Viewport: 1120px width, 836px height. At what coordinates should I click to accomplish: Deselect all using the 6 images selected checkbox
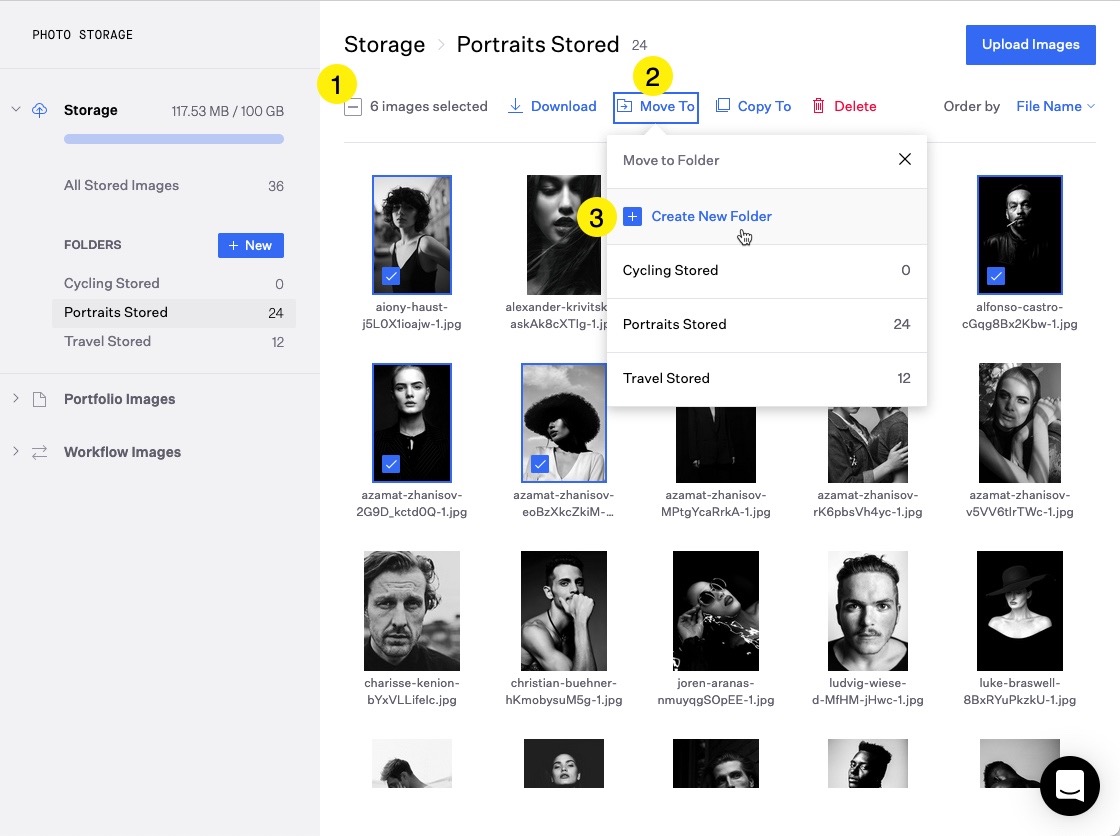(353, 107)
